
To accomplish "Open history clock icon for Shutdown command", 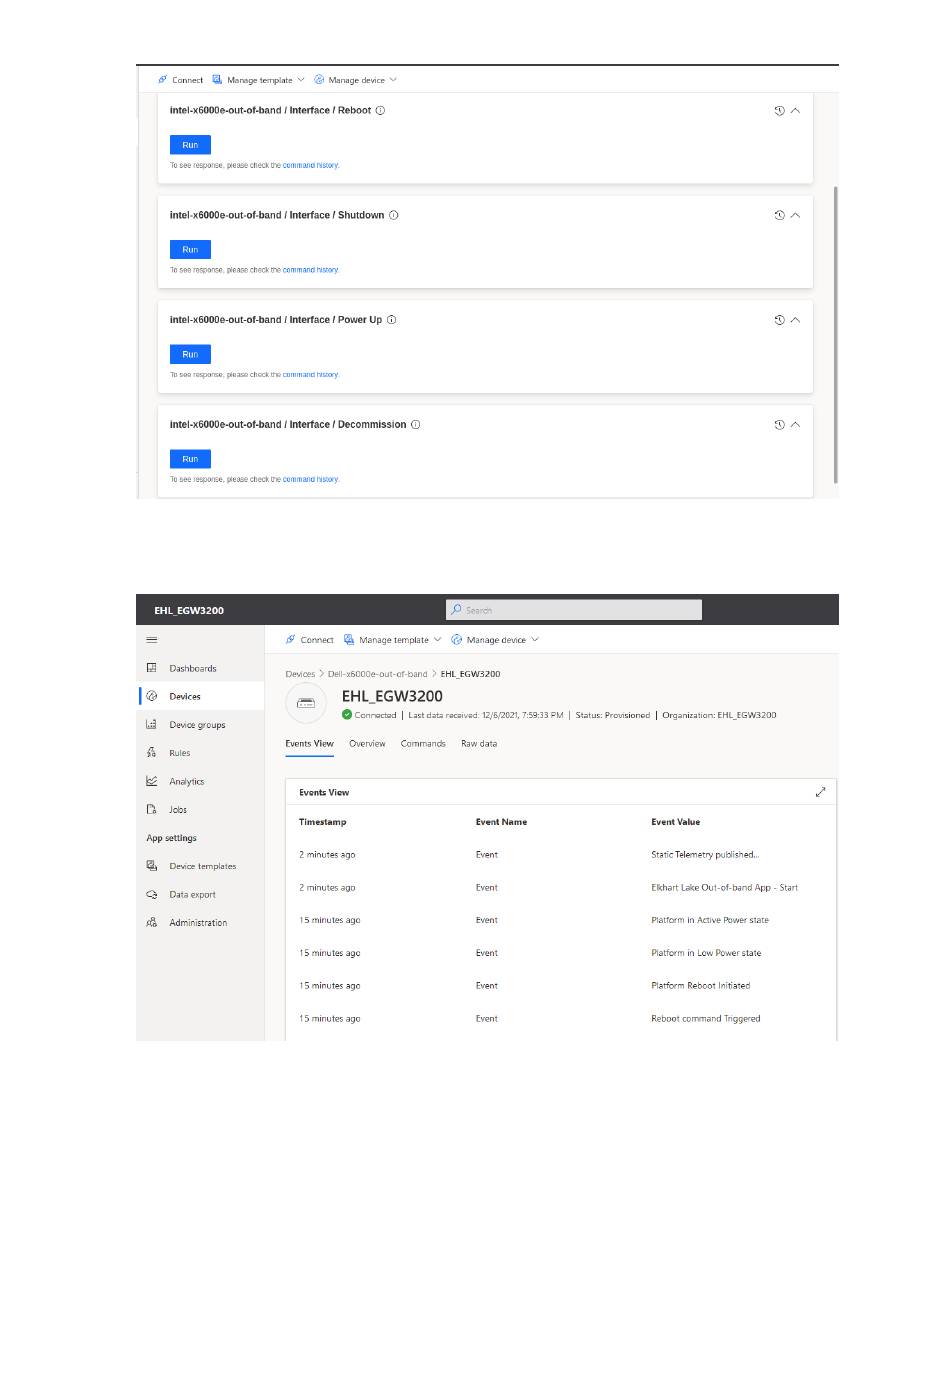I will [x=779, y=215].
